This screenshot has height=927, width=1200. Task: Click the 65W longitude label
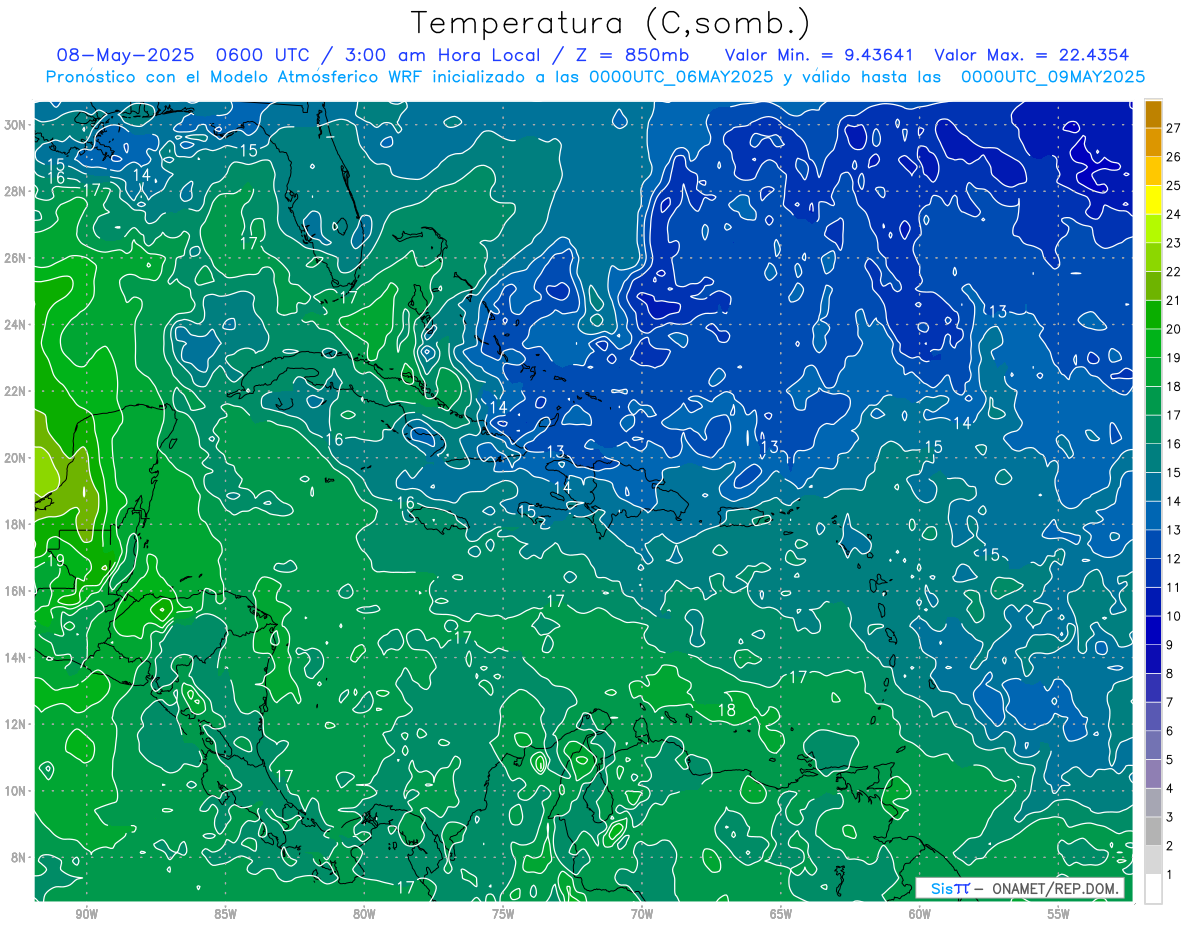pos(782,914)
